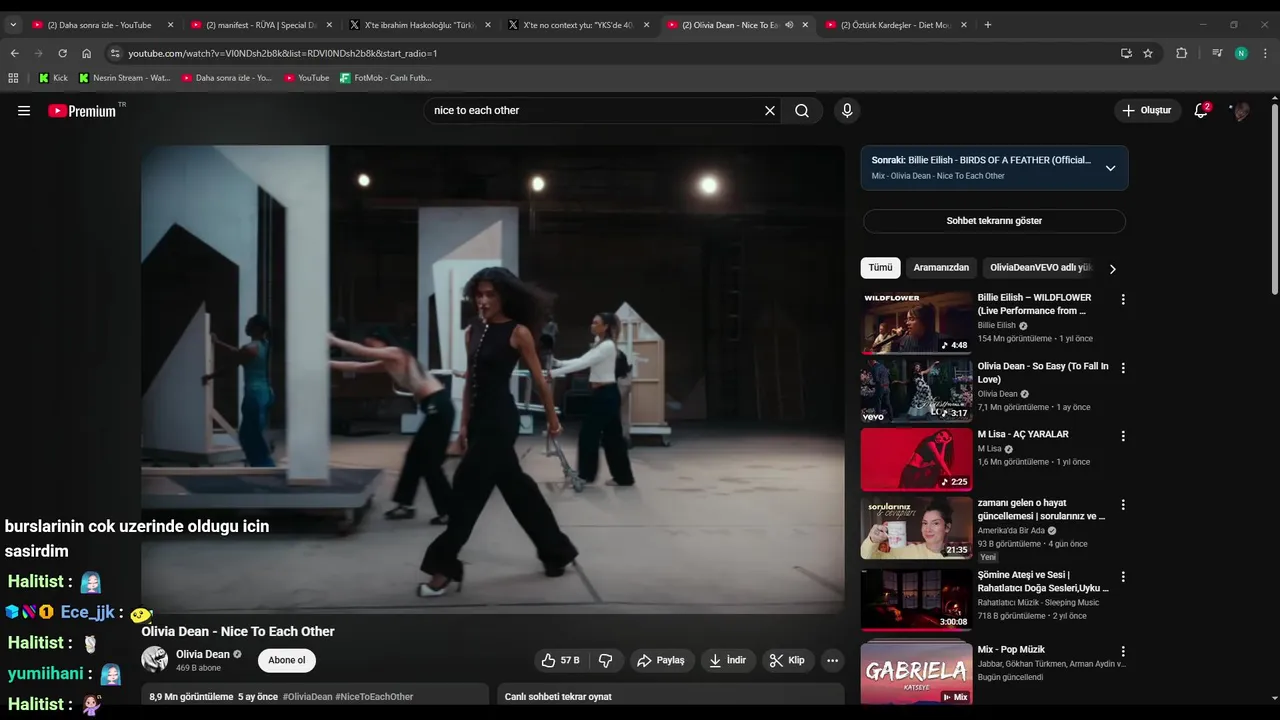This screenshot has height=720, width=1280.
Task: Like the video with thumbs up
Action: point(560,660)
